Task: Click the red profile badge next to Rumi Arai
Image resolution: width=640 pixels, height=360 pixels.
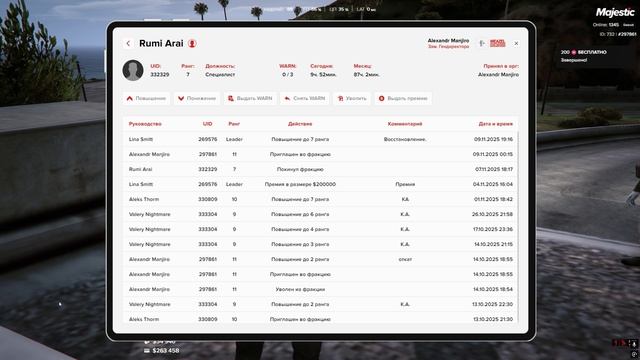Action: pos(192,43)
